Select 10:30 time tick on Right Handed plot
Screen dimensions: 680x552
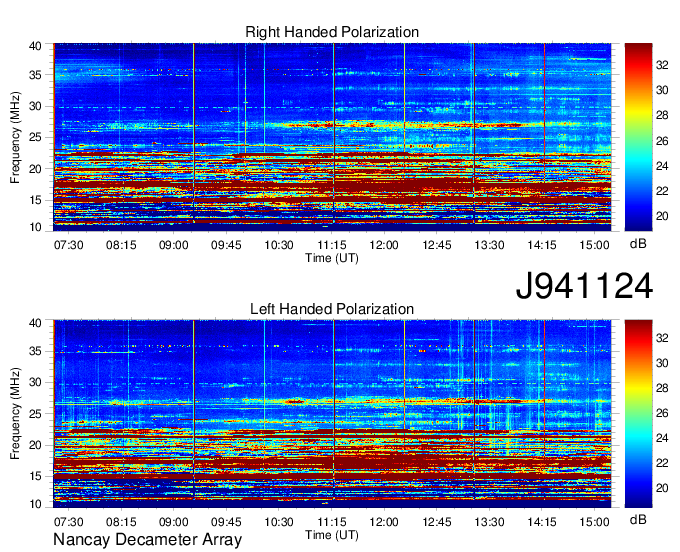[x=279, y=245]
